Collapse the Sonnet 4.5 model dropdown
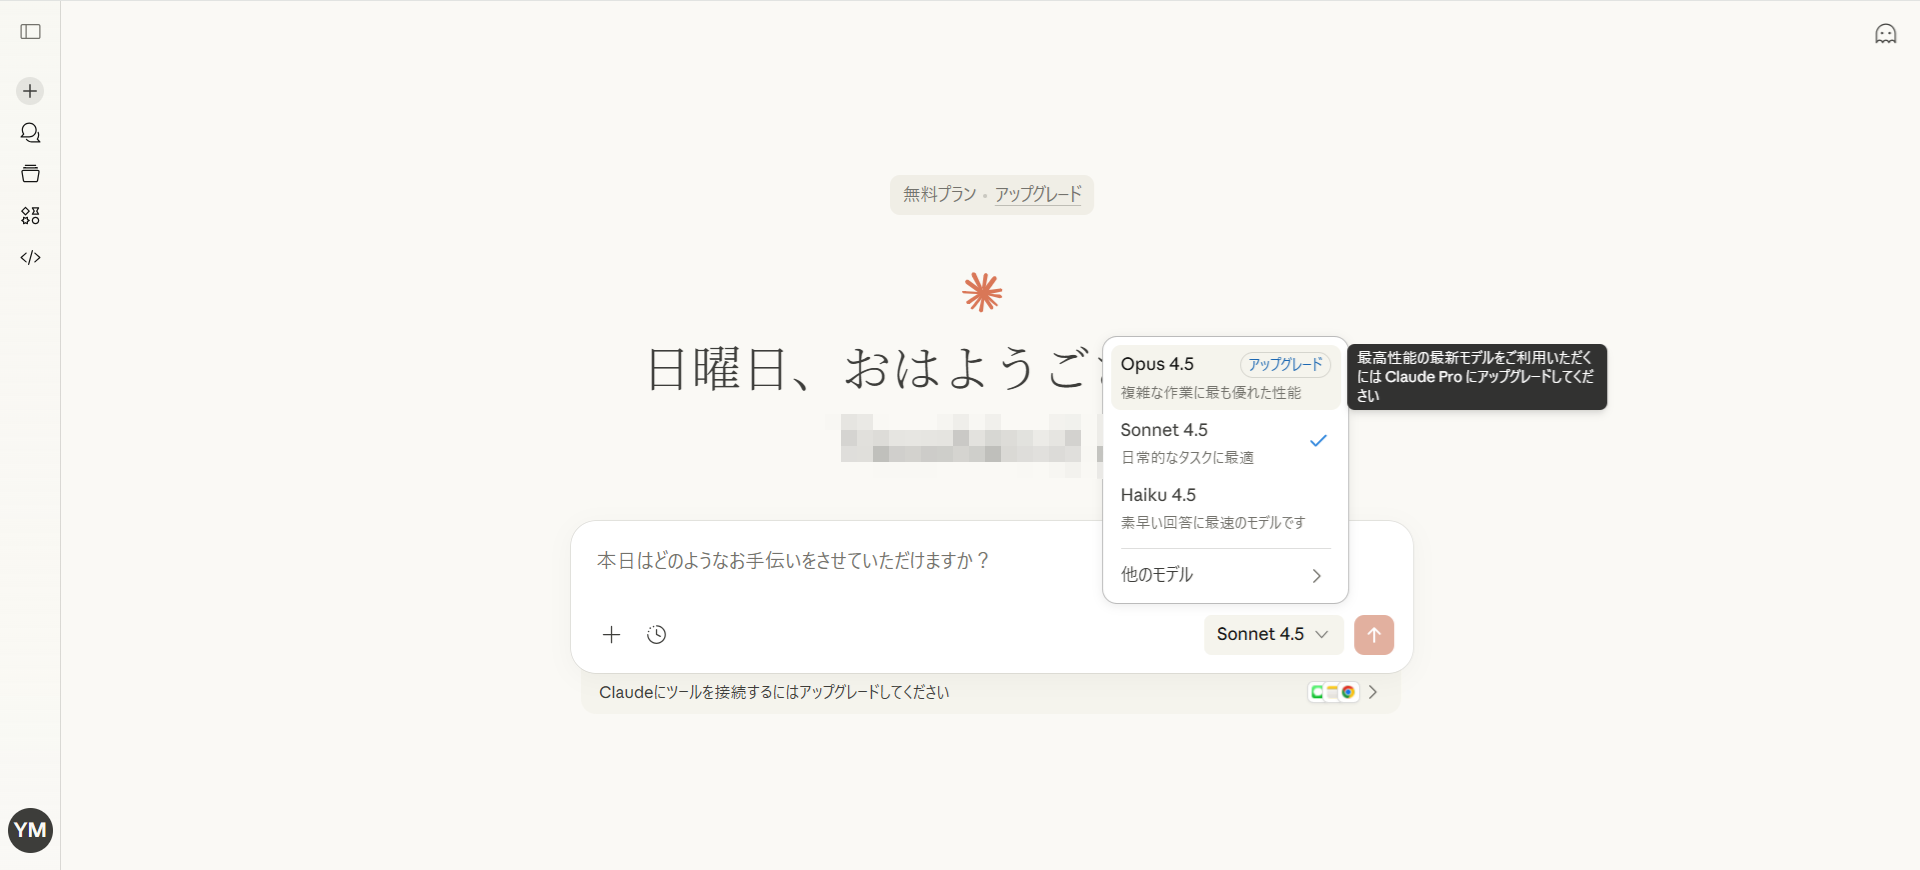This screenshot has height=870, width=1920. coord(1272,635)
